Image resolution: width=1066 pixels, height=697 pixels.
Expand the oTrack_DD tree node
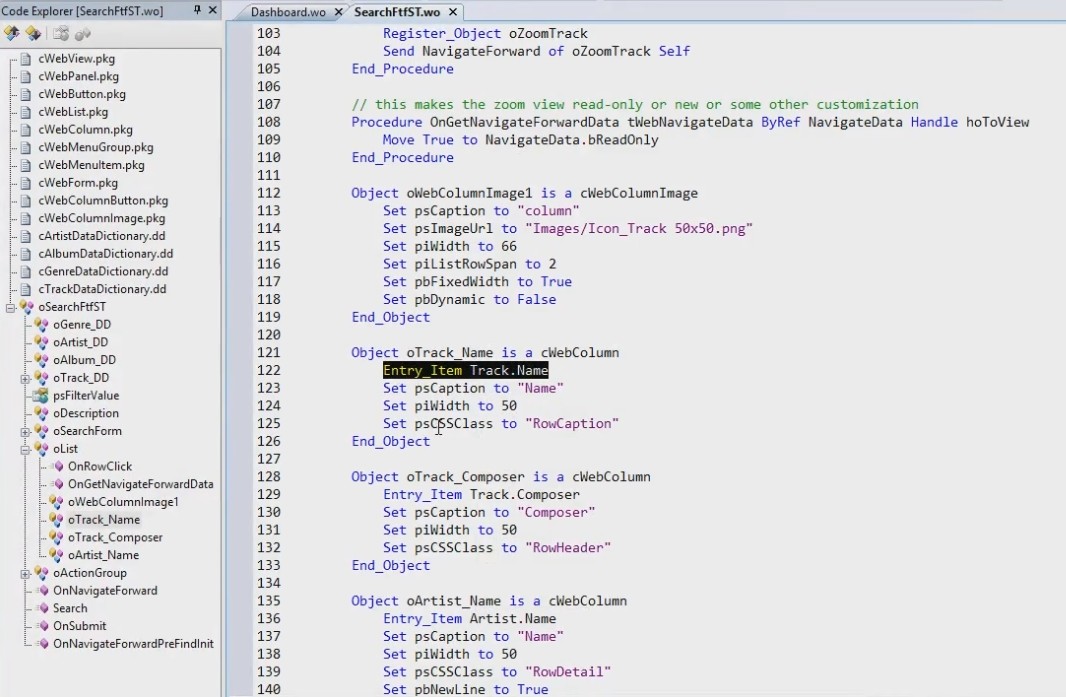[x=25, y=378]
